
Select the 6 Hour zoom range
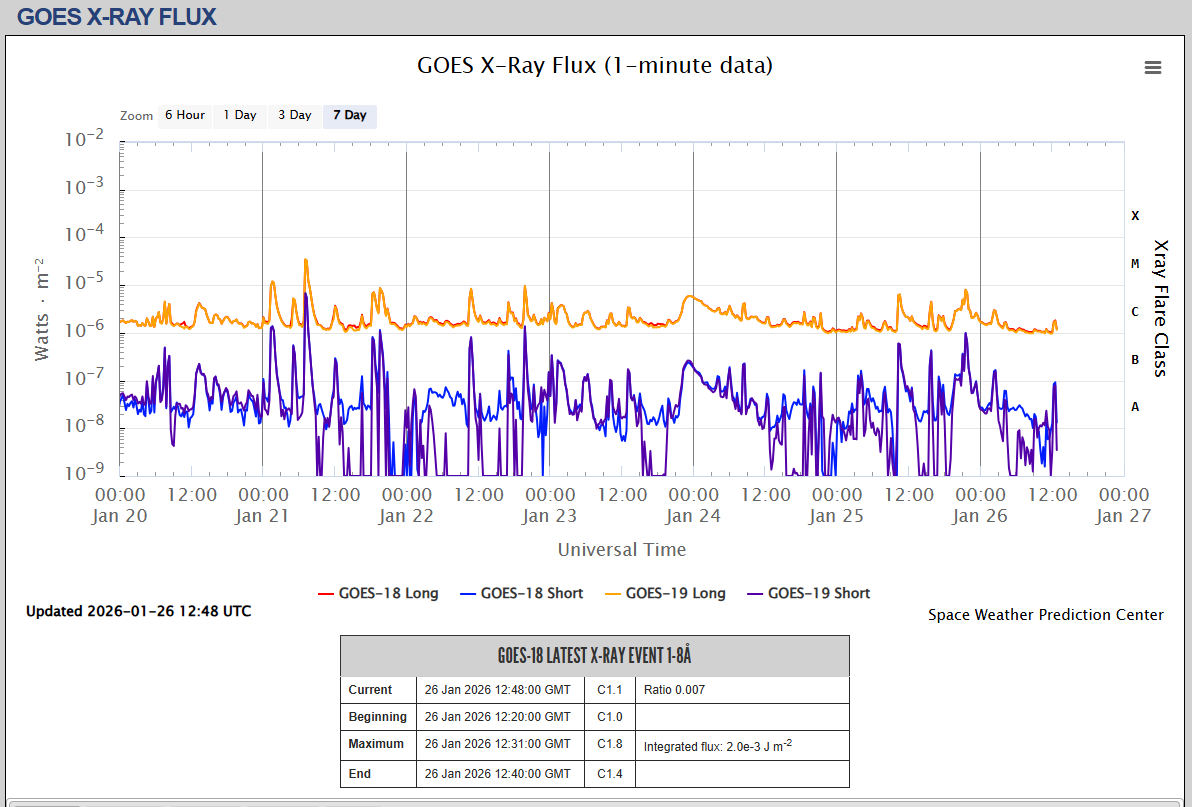[x=184, y=115]
